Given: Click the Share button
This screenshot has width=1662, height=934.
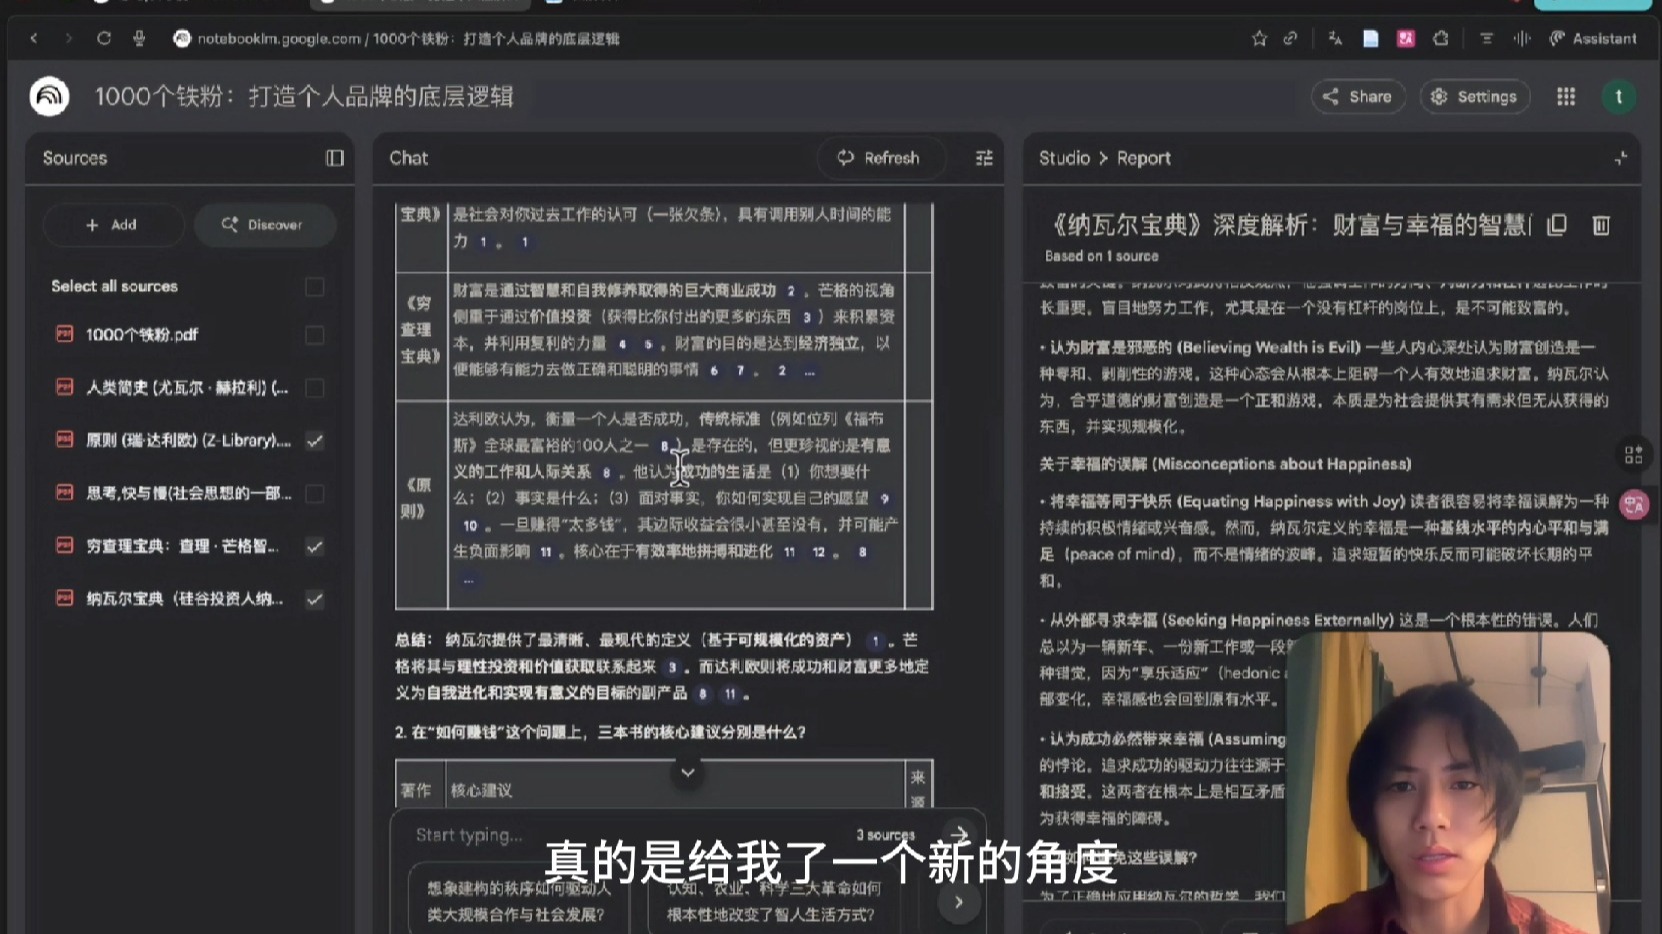Looking at the screenshot, I should coord(1358,97).
